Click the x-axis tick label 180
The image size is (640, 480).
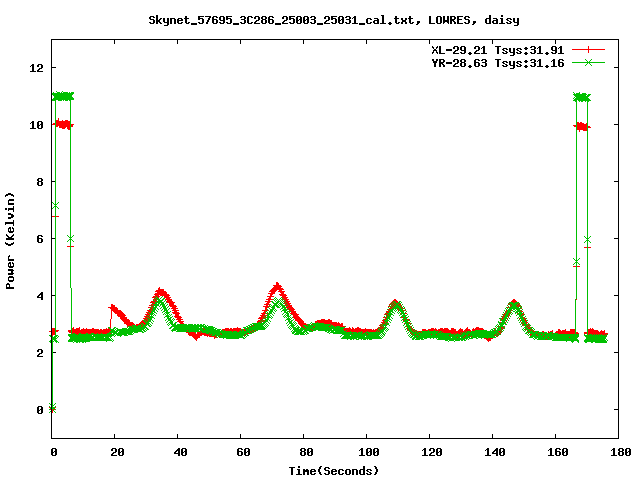(620, 452)
